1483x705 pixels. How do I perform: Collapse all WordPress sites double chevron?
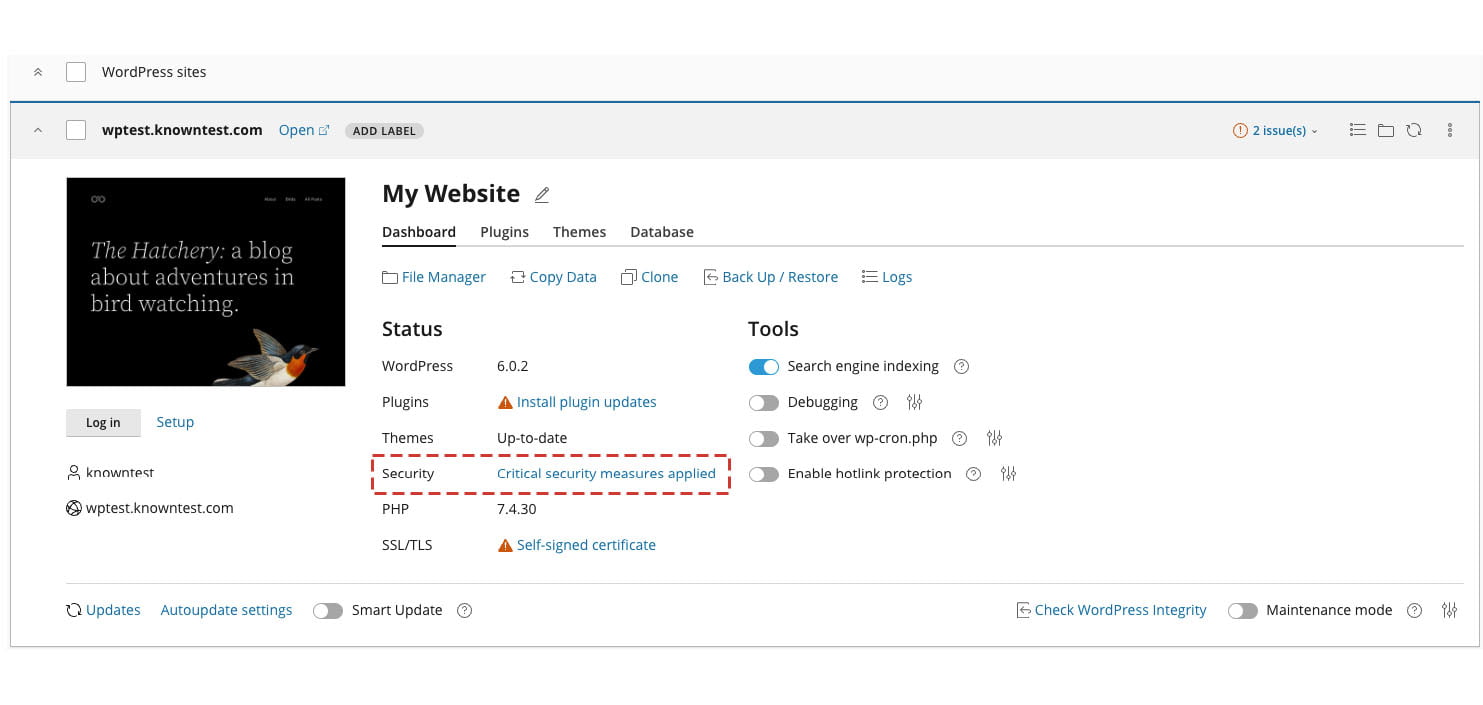[38, 72]
